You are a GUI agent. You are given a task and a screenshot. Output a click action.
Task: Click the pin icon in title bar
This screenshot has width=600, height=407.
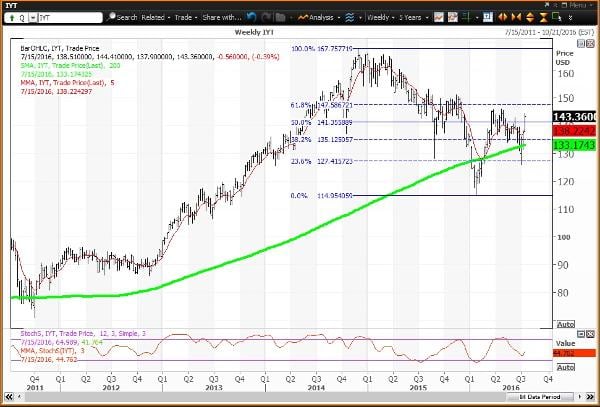pyautogui.click(x=547, y=5)
